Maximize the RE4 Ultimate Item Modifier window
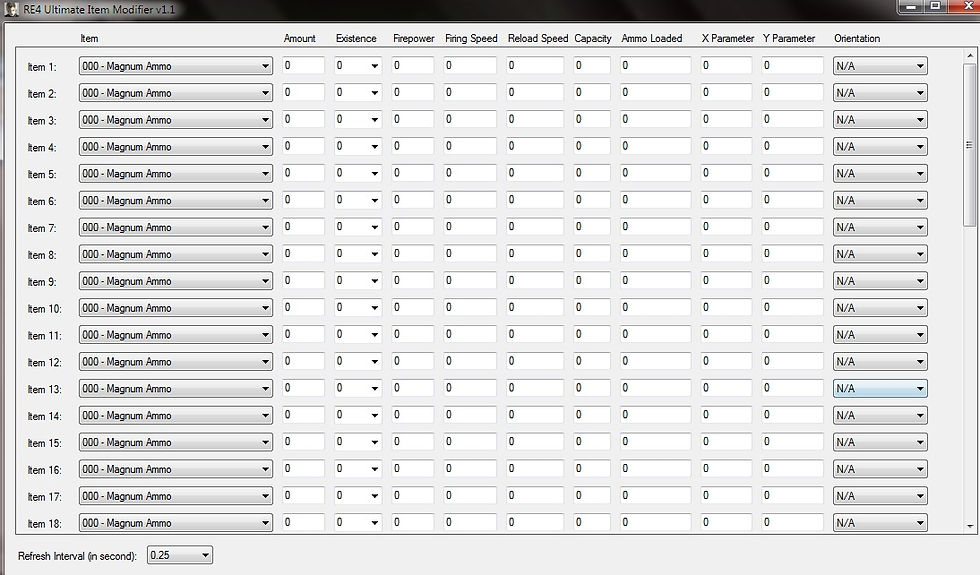 pyautogui.click(x=936, y=6)
